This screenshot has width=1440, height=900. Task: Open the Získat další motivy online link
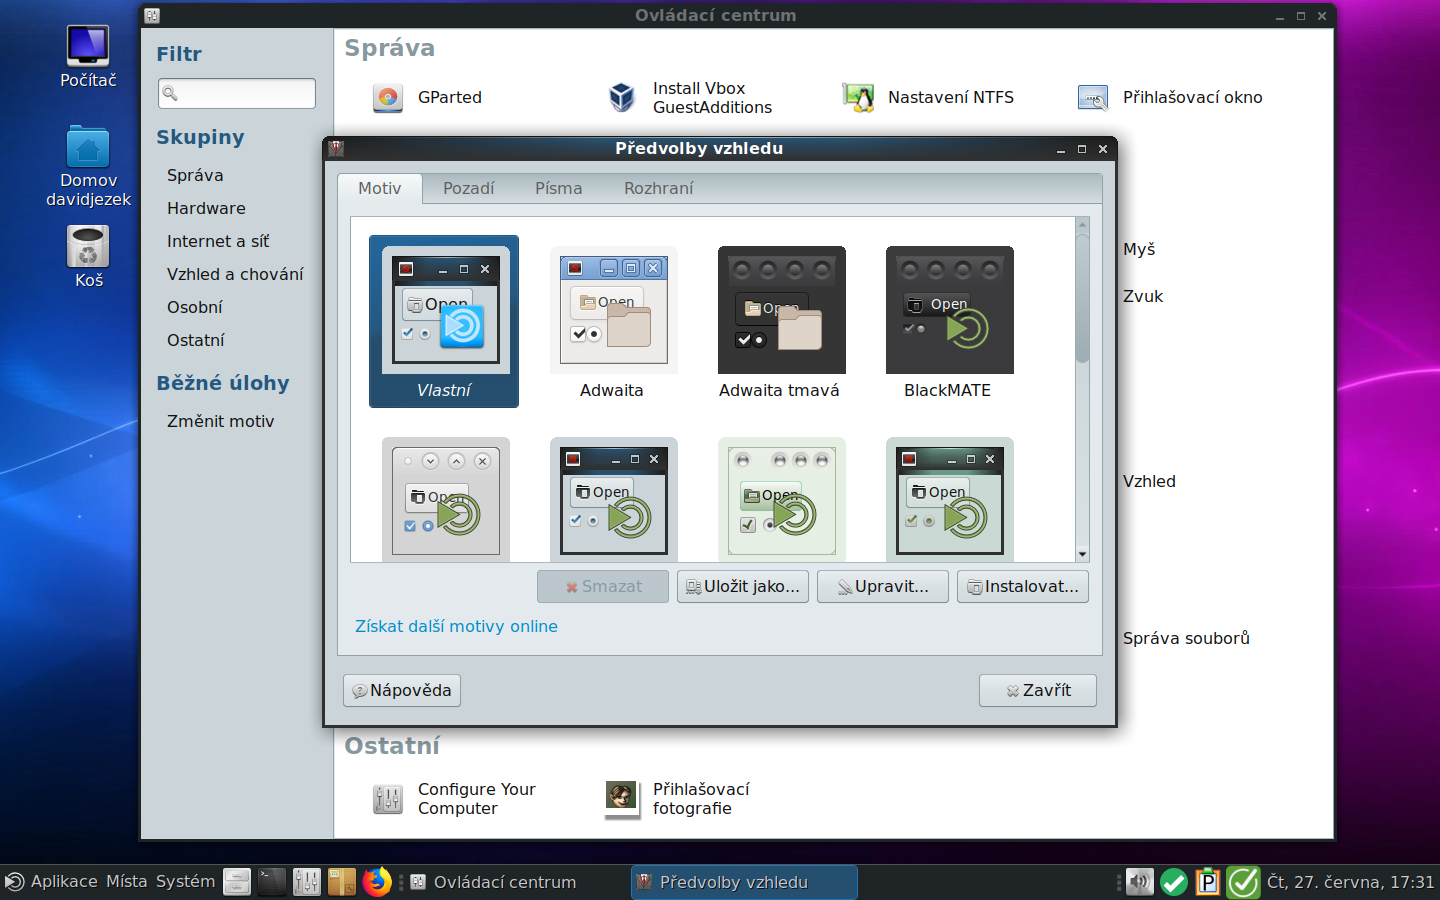tap(457, 626)
